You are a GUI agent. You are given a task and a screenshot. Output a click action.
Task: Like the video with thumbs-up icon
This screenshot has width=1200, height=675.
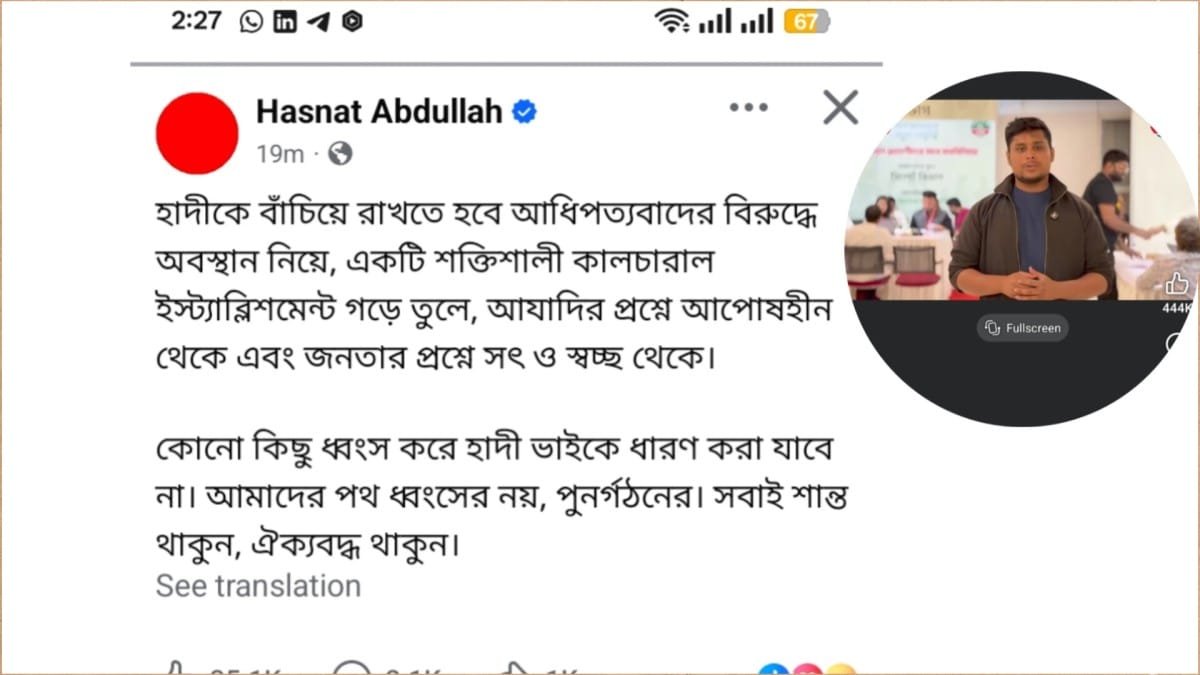pos(1177,284)
